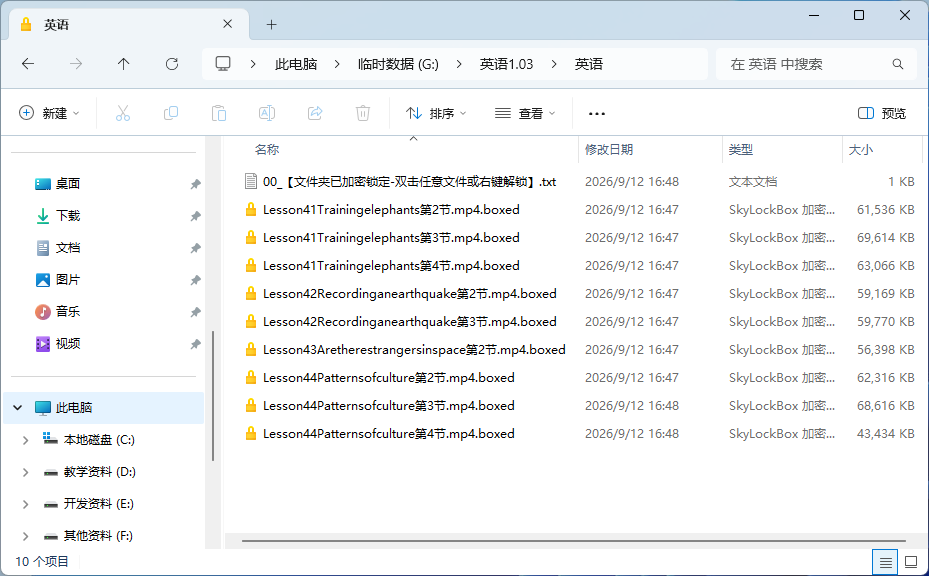Toggle the Preview (预览) pane
The height and width of the screenshot is (576, 929).
point(882,113)
